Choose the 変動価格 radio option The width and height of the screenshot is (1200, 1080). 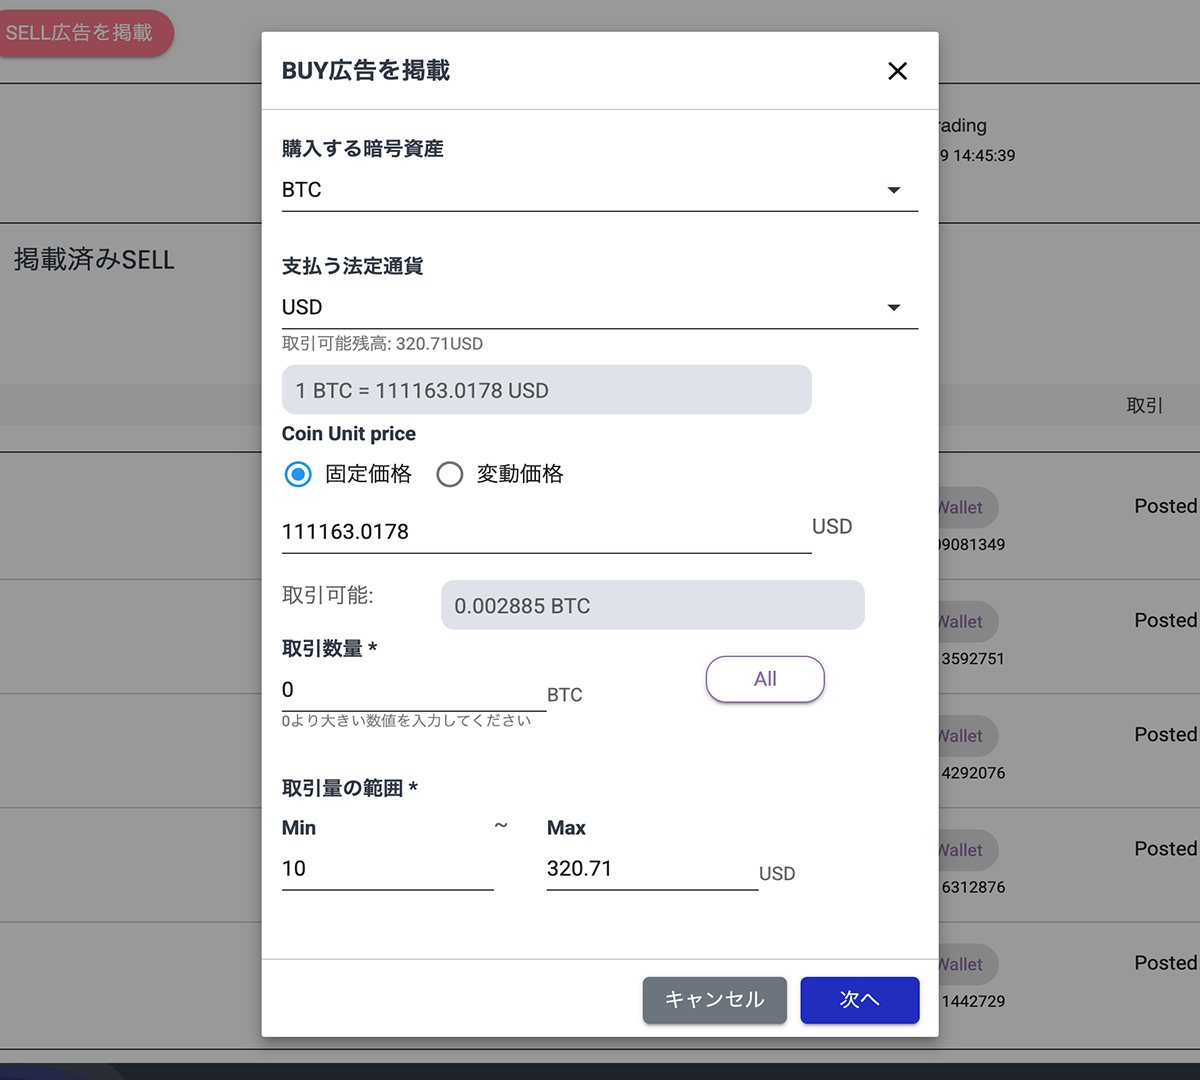pos(450,474)
